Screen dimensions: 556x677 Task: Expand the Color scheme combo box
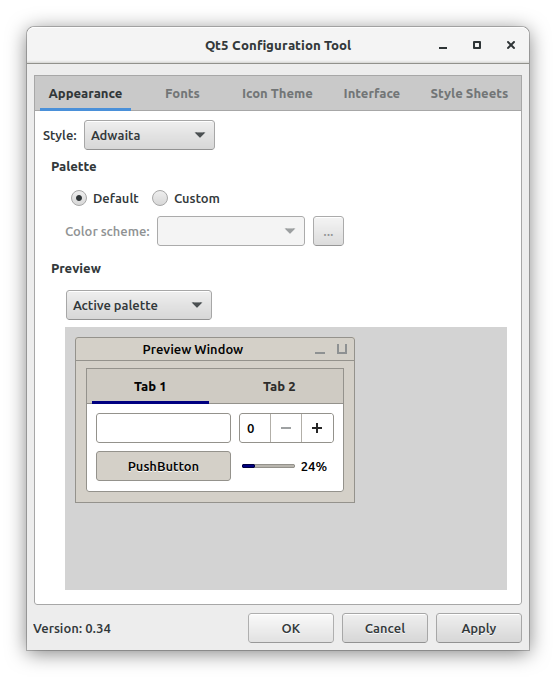231,231
